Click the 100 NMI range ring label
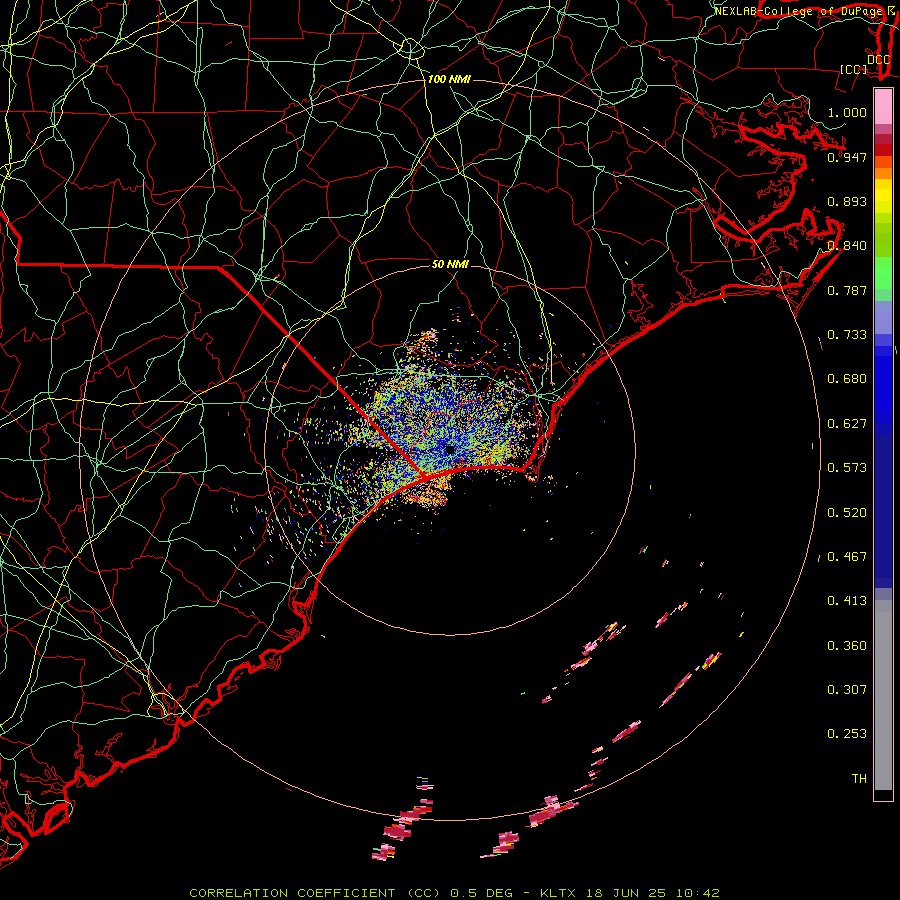The height and width of the screenshot is (900, 900). (449, 79)
